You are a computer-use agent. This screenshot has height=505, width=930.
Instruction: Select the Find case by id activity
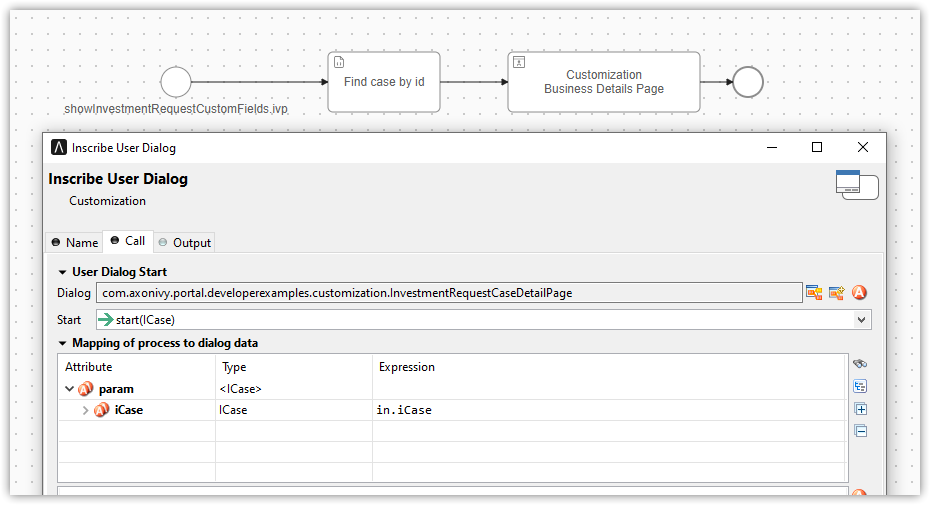[x=384, y=82]
